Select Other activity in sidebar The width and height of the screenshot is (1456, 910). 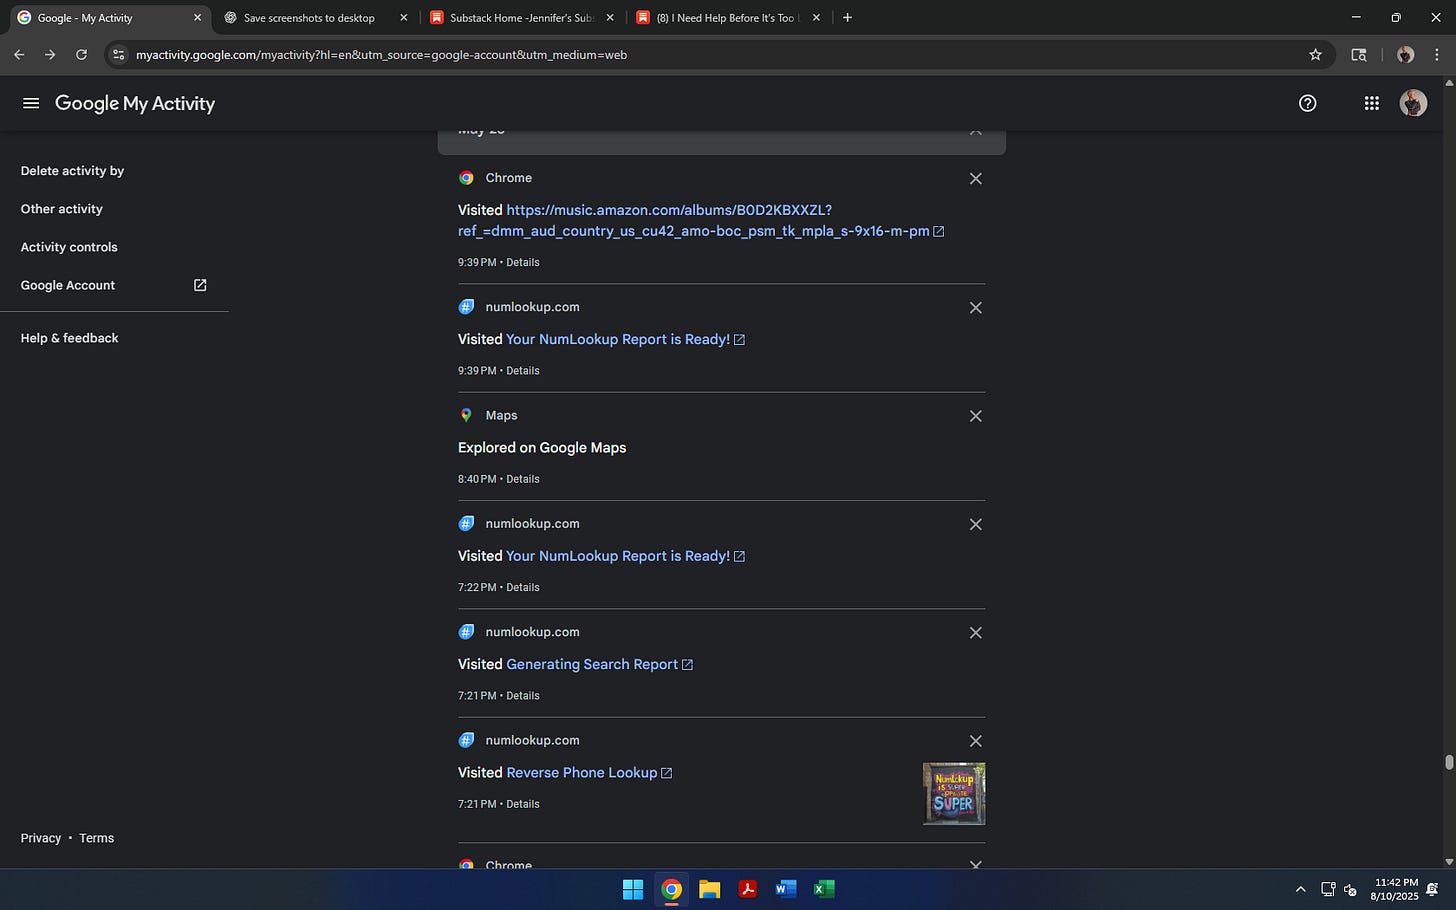point(62,209)
